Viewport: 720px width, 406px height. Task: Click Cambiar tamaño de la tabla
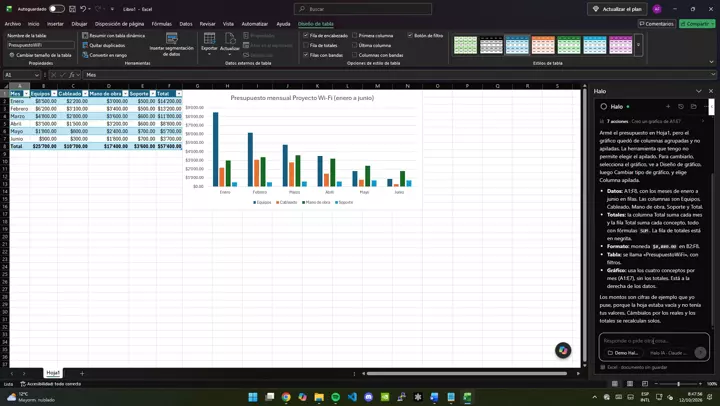click(40, 55)
